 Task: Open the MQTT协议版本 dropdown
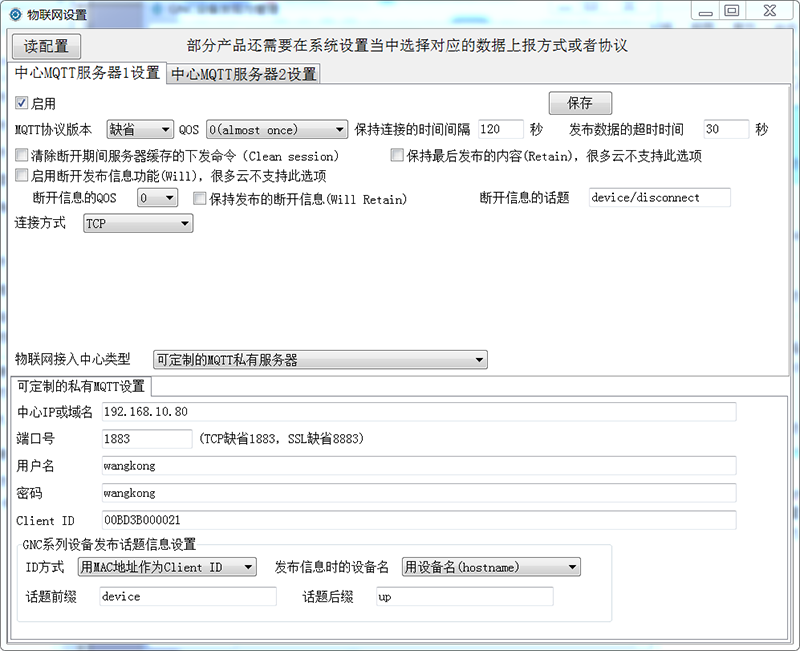coord(140,129)
